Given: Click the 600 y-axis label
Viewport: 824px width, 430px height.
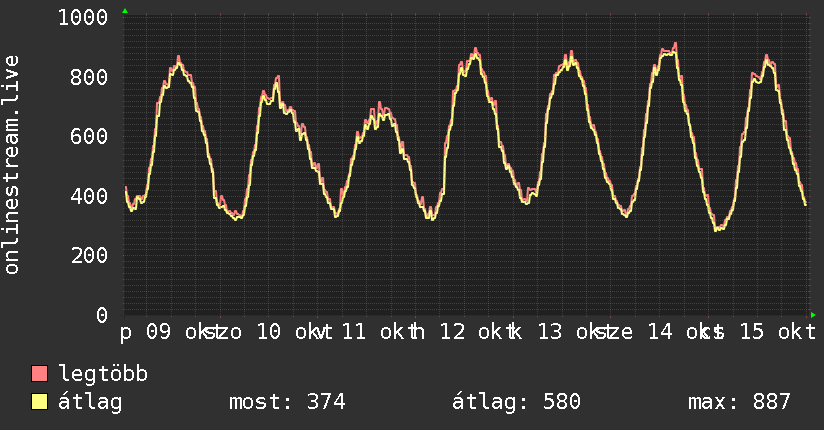Looking at the screenshot, I should point(89,137).
